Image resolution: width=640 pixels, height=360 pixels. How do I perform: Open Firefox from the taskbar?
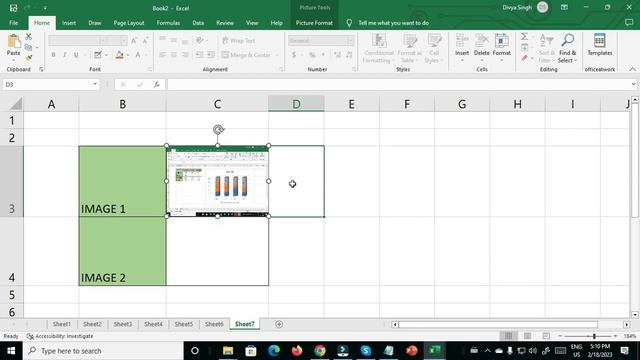[297, 351]
